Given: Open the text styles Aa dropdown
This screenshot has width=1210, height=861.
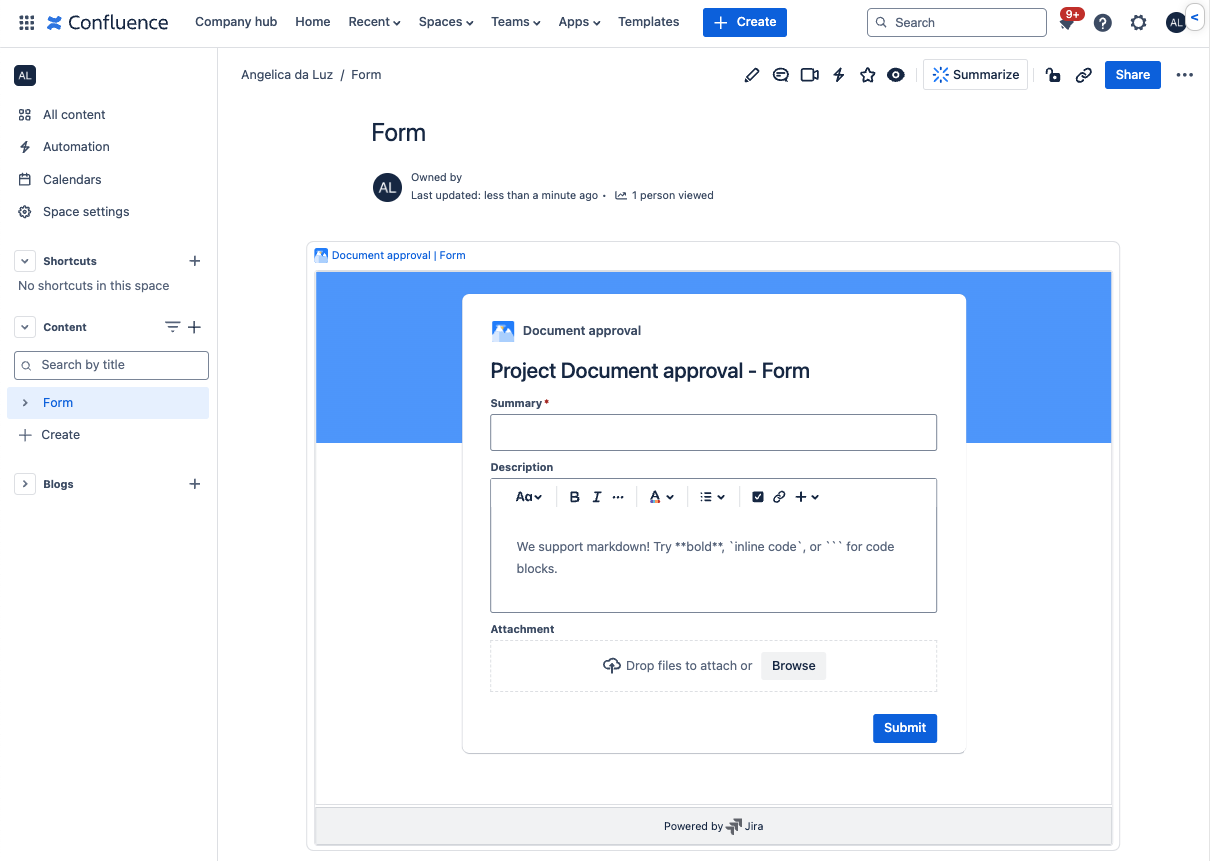Looking at the screenshot, I should [529, 497].
